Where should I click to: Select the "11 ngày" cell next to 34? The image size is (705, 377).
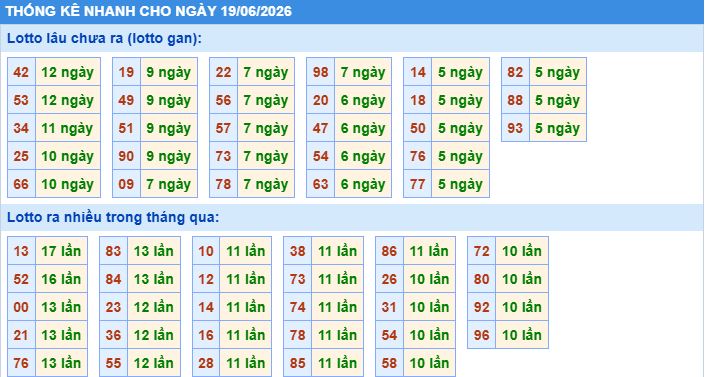[x=67, y=128]
